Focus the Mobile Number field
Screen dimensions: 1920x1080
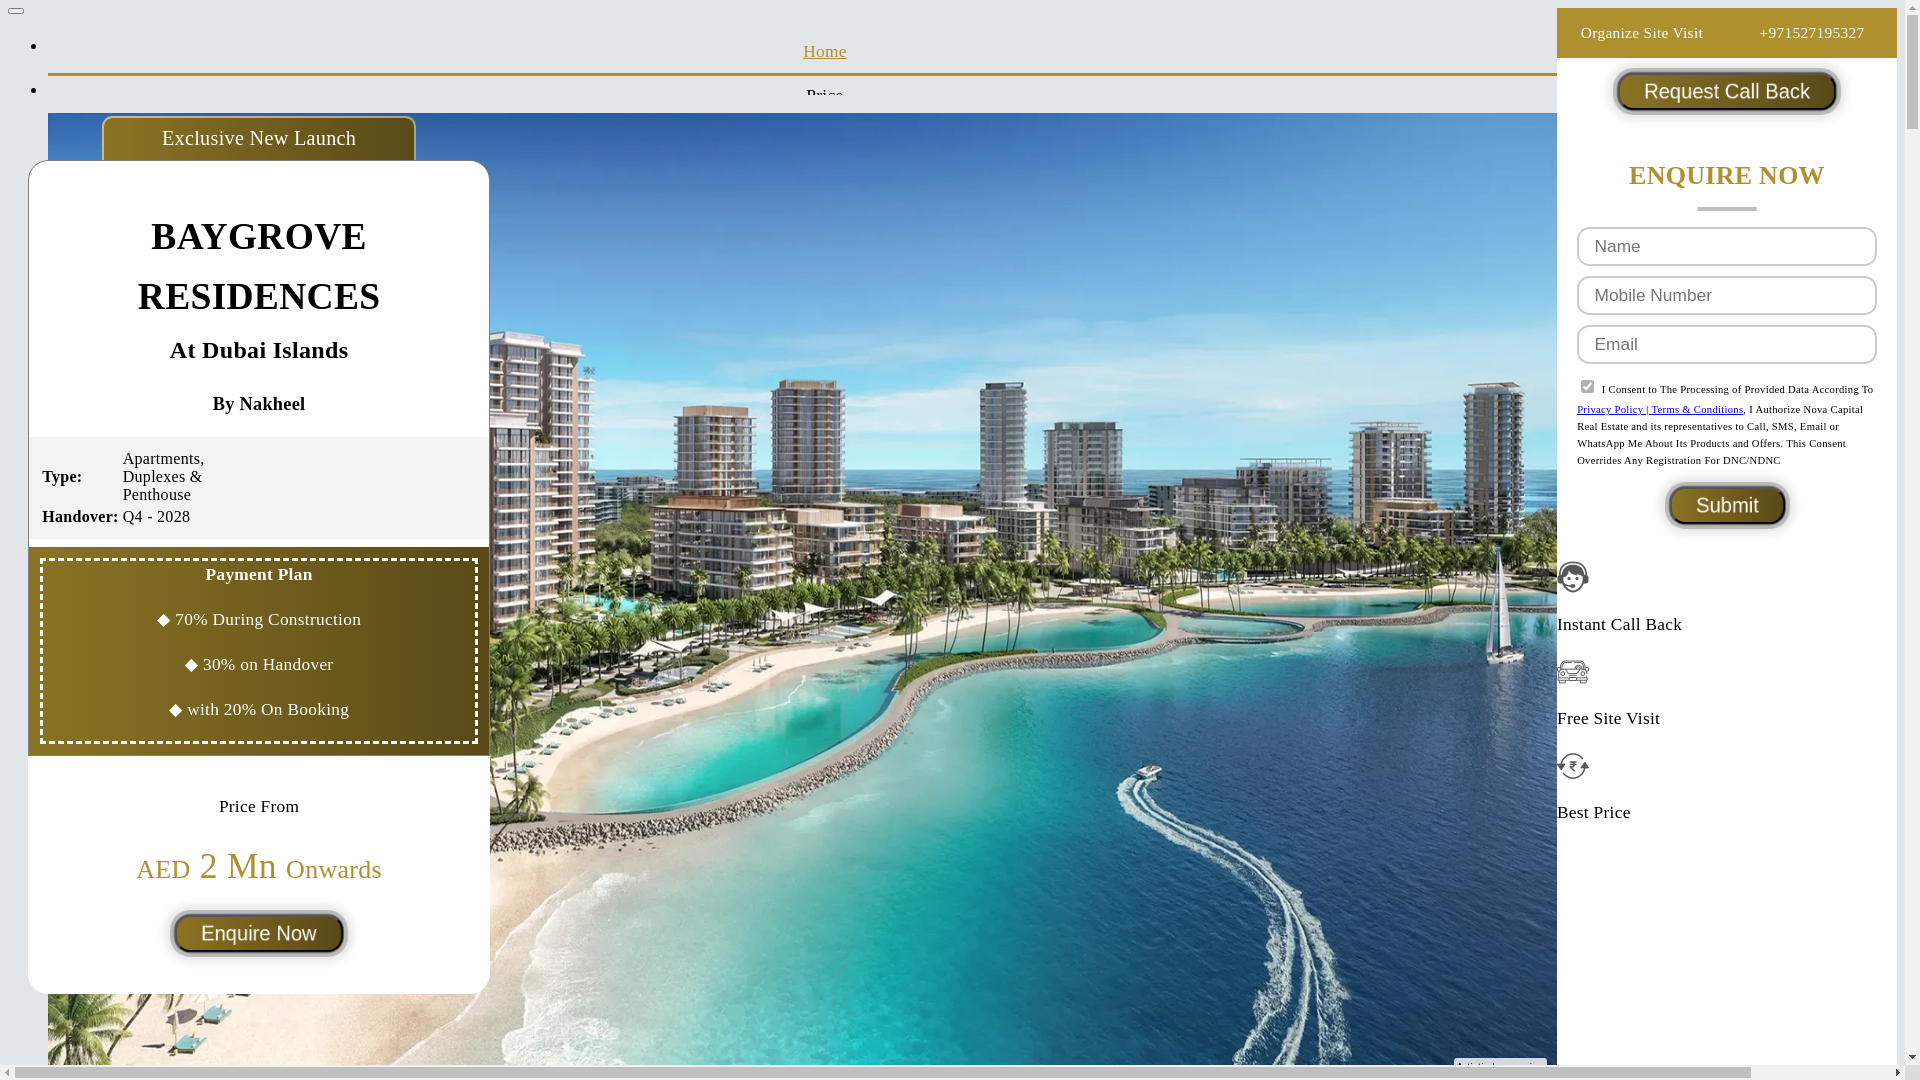(1726, 295)
